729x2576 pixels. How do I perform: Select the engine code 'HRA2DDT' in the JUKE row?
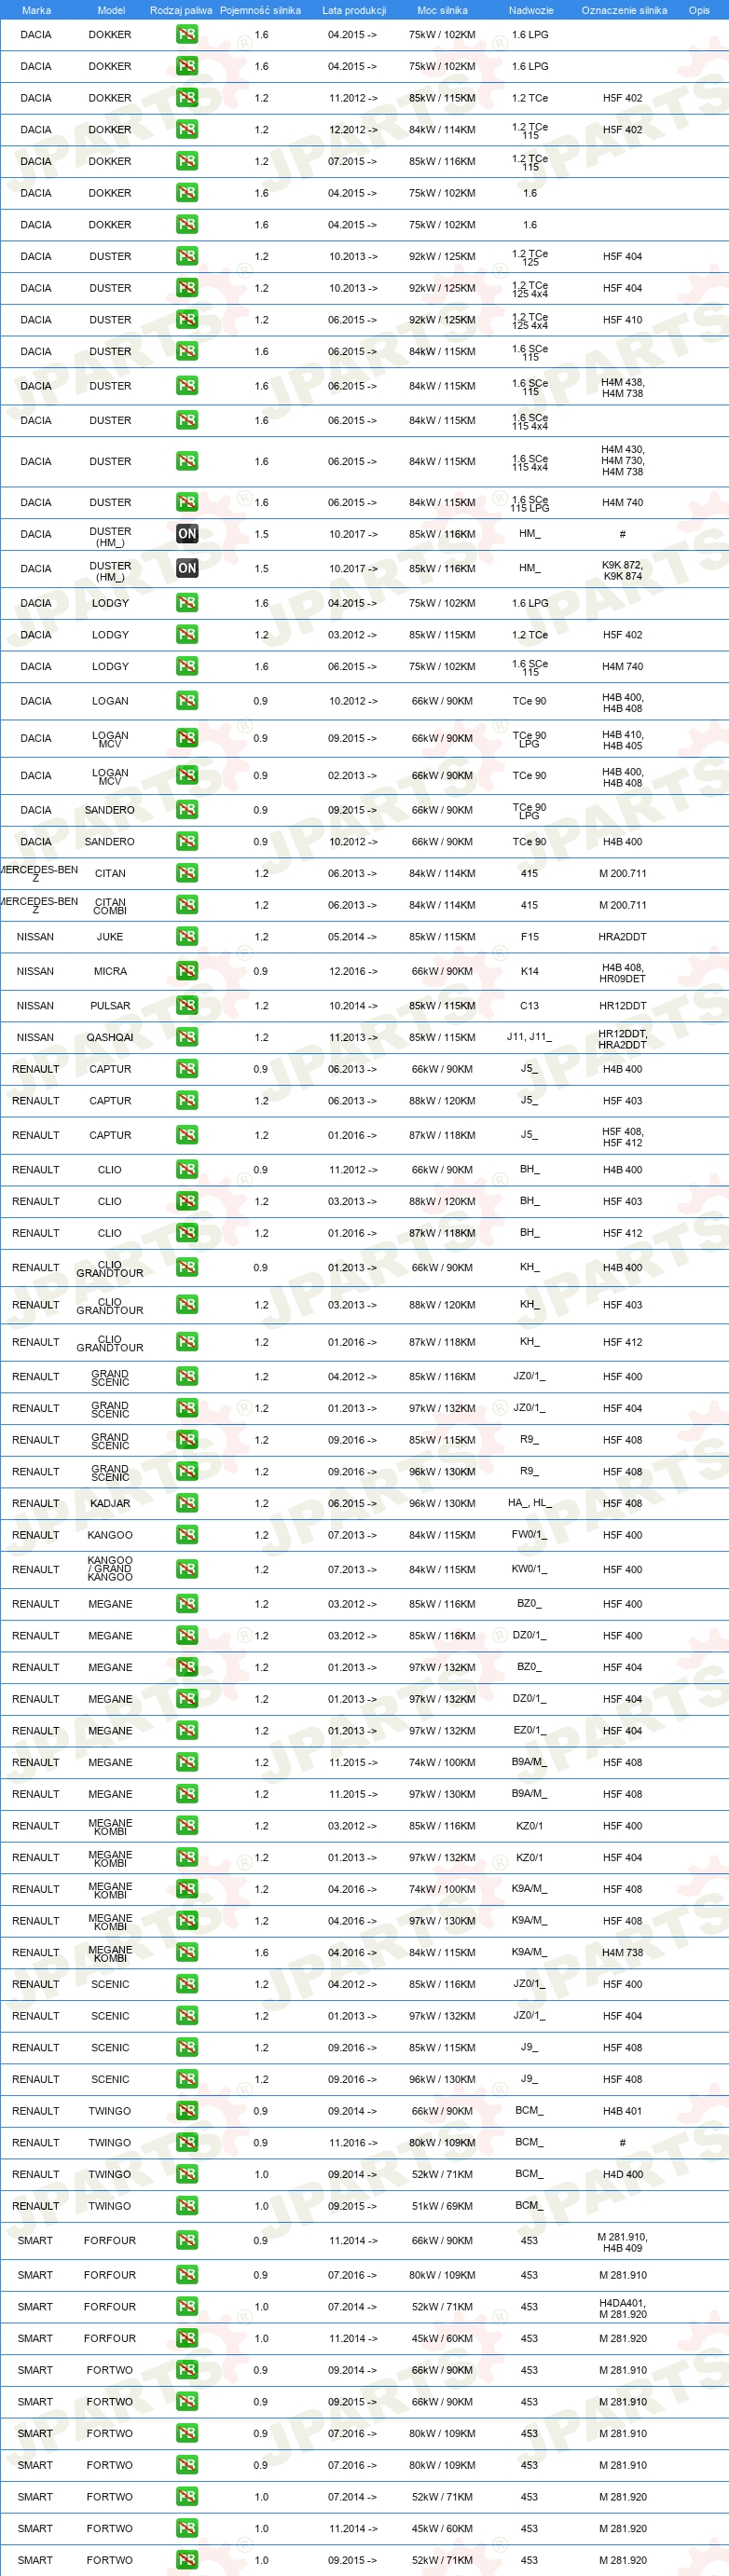click(x=622, y=937)
